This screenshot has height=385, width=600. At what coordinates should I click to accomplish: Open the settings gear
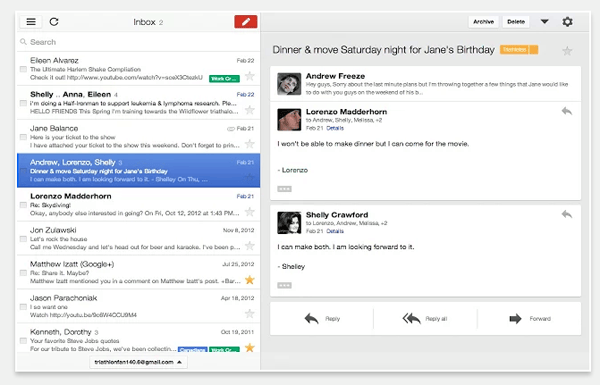[567, 22]
